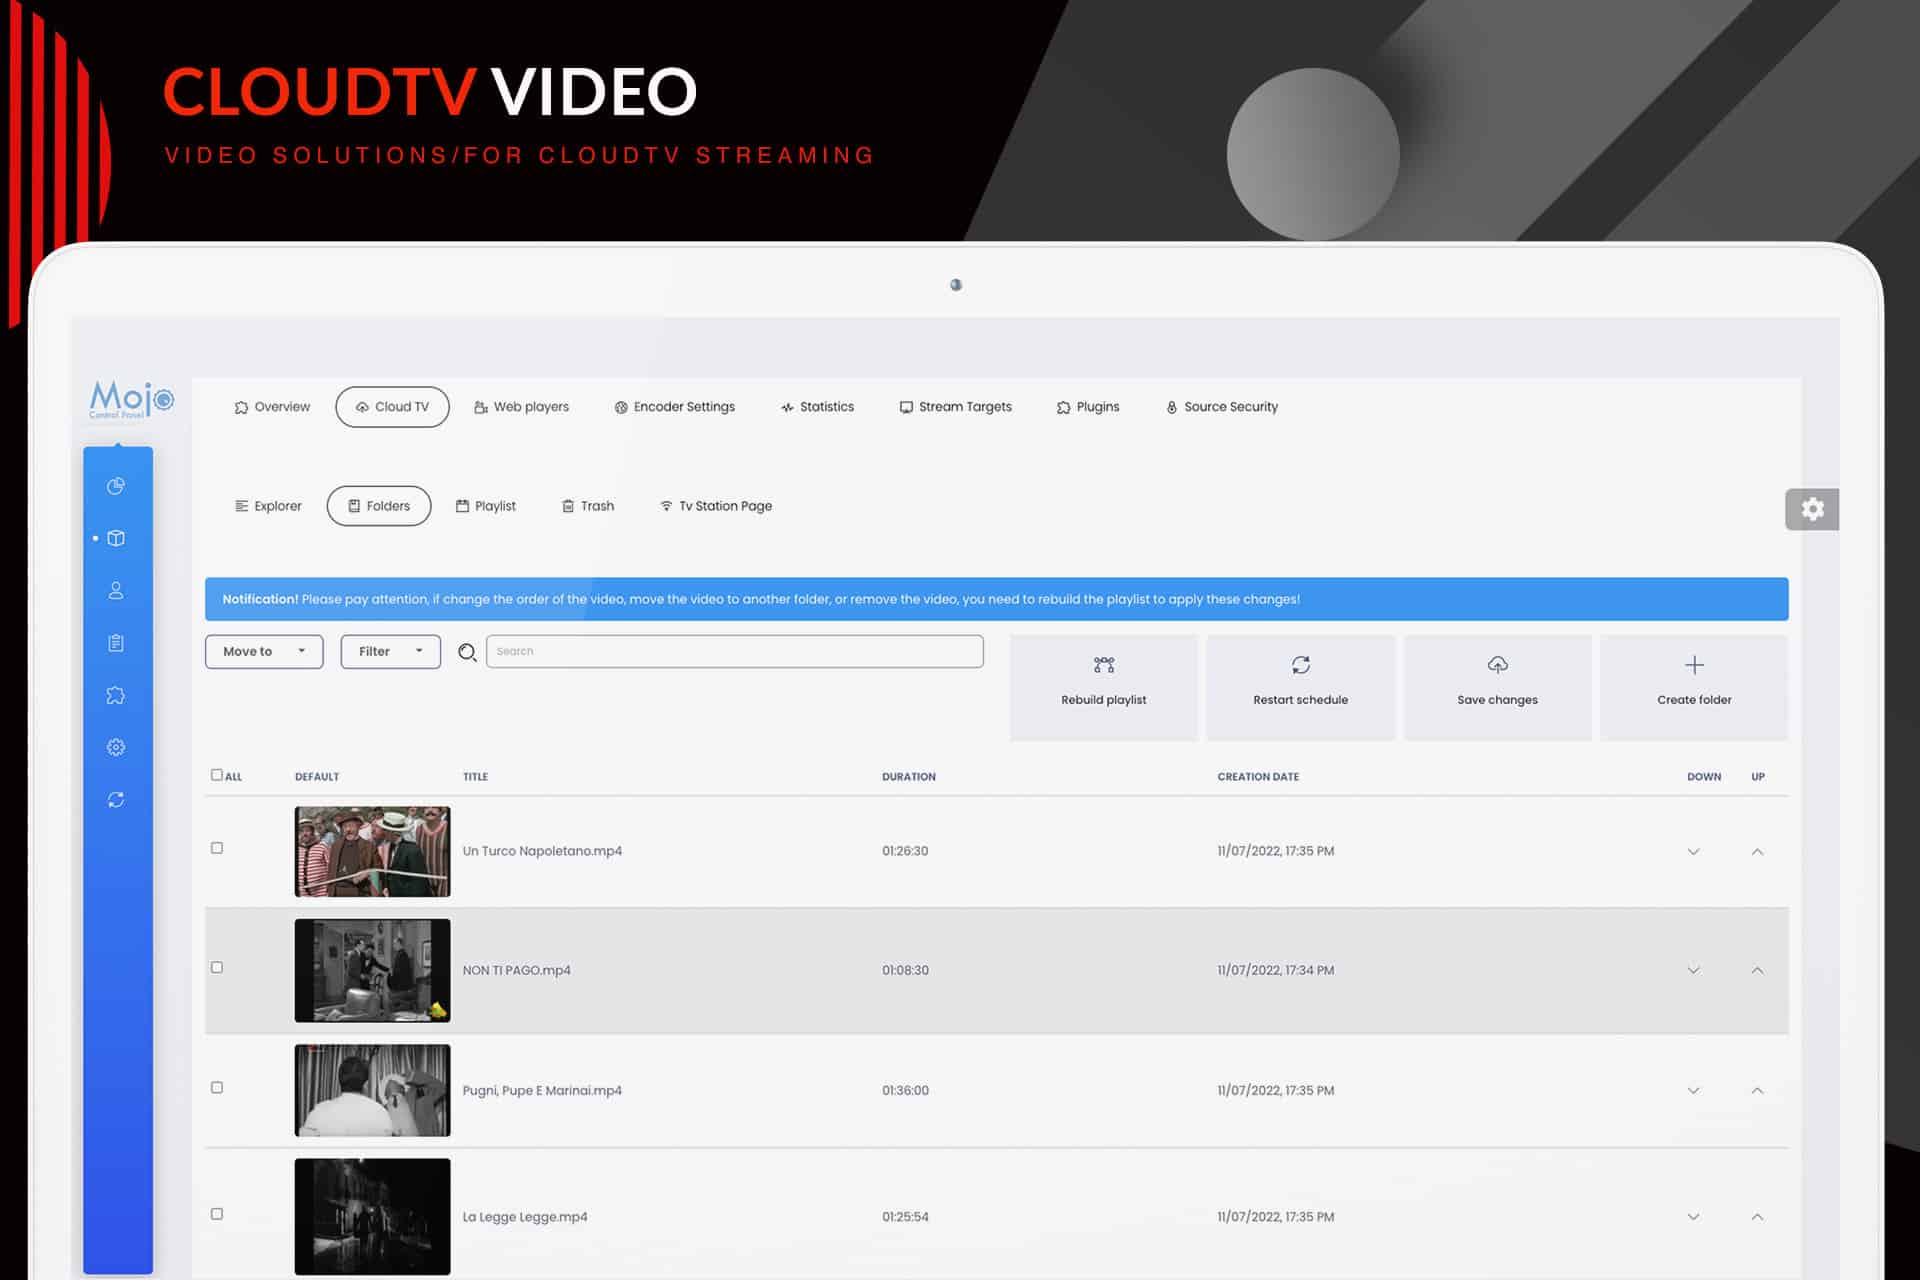This screenshot has height=1280, width=1920.
Task: Switch to the Statistics tab
Action: 817,407
